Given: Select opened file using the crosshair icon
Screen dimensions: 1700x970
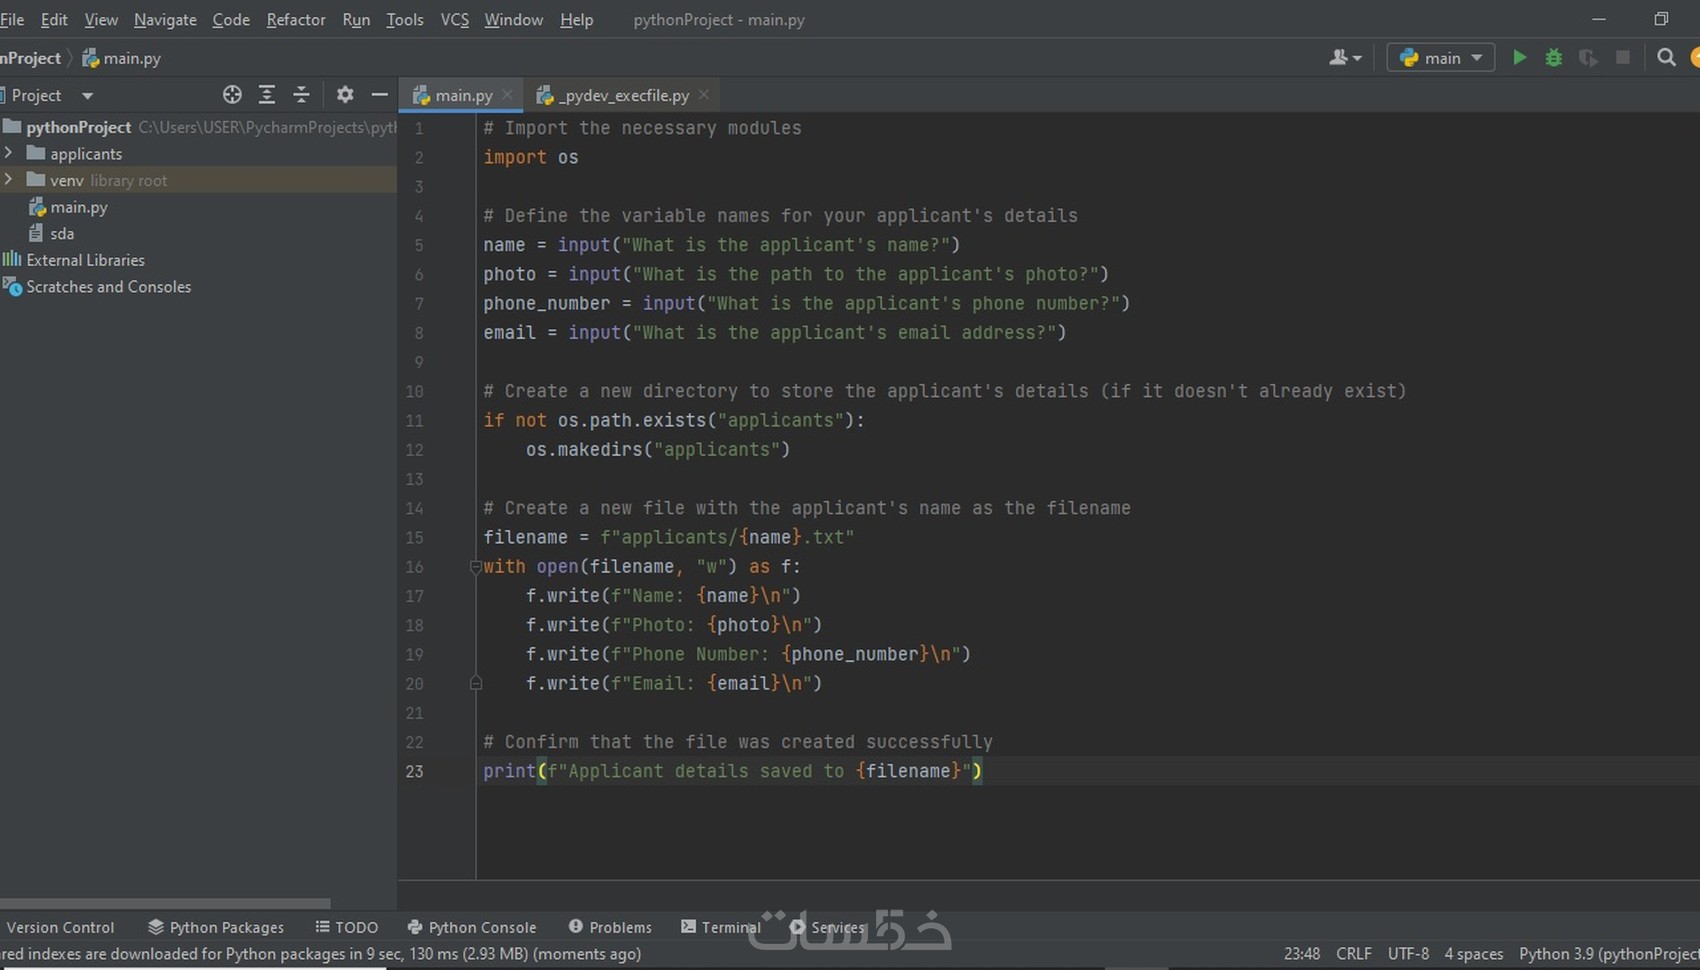Looking at the screenshot, I should pyautogui.click(x=232, y=94).
